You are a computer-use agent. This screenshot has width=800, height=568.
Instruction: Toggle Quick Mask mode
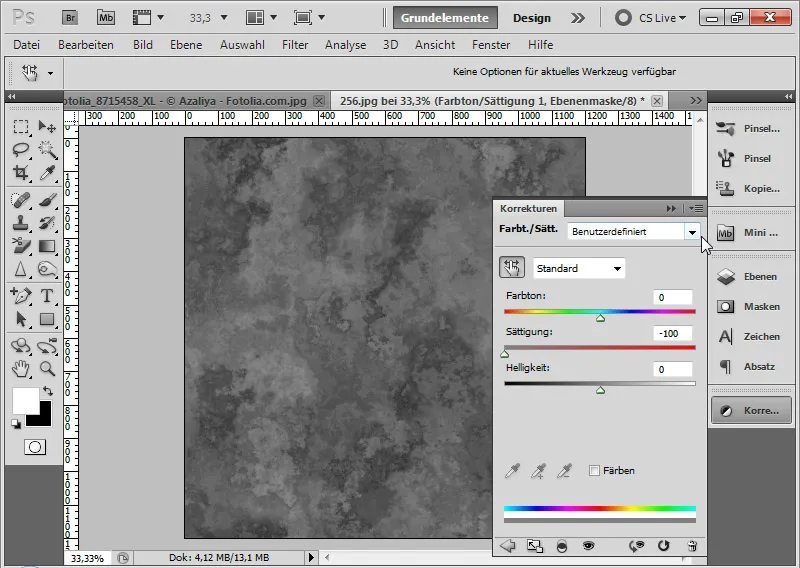coord(35,447)
